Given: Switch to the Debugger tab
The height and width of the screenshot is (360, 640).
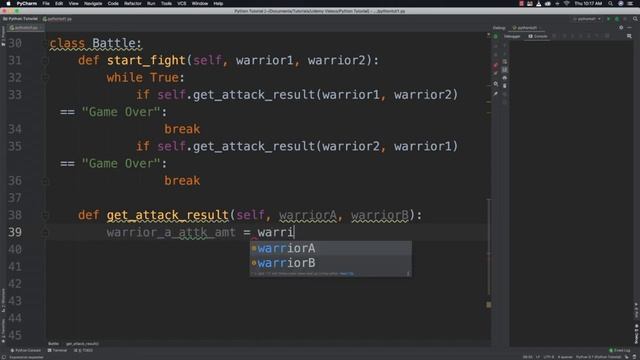Looking at the screenshot, I should (512, 36).
